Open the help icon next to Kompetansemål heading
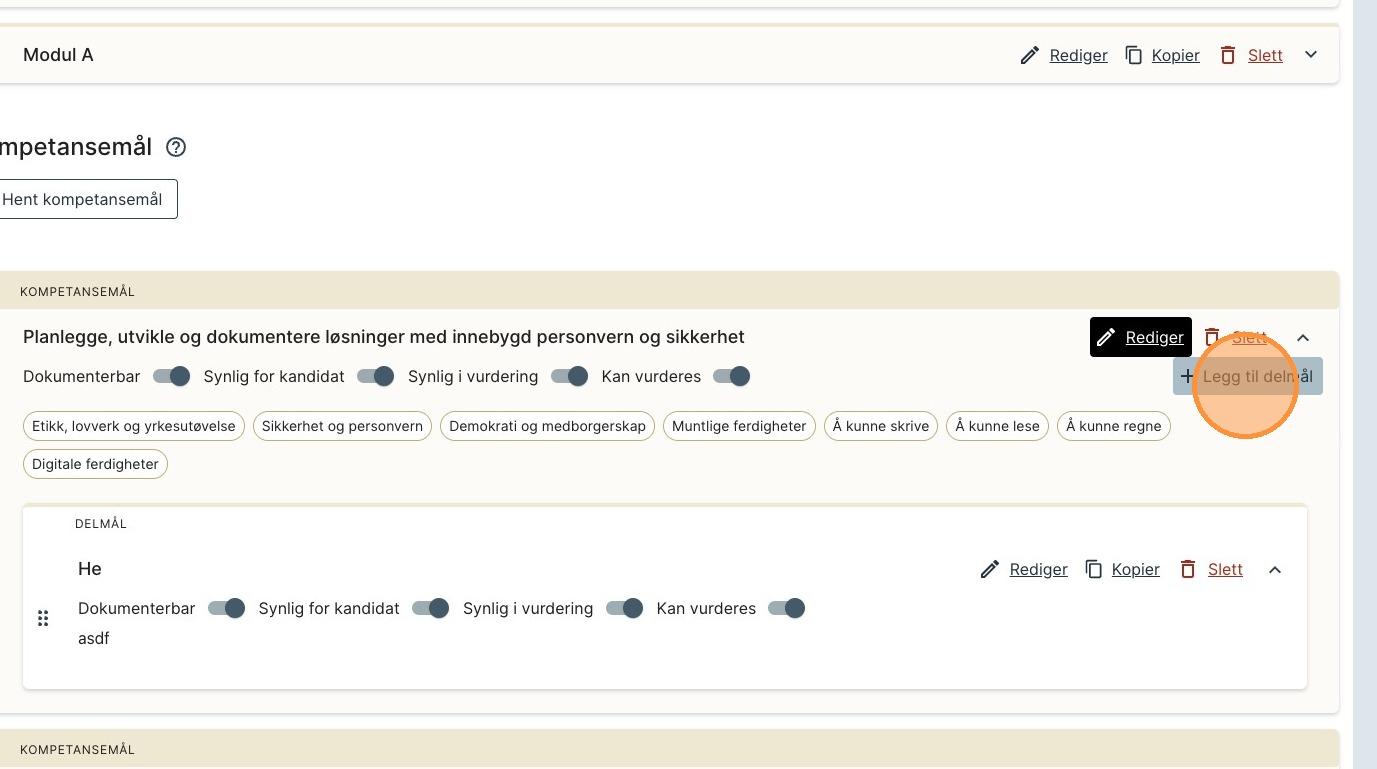 (x=176, y=148)
